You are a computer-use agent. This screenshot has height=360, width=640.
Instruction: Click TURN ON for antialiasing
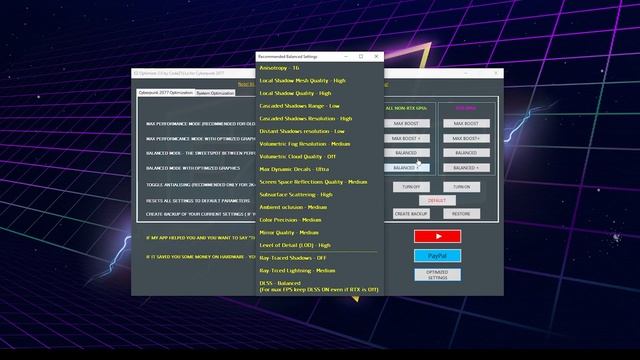tap(462, 187)
